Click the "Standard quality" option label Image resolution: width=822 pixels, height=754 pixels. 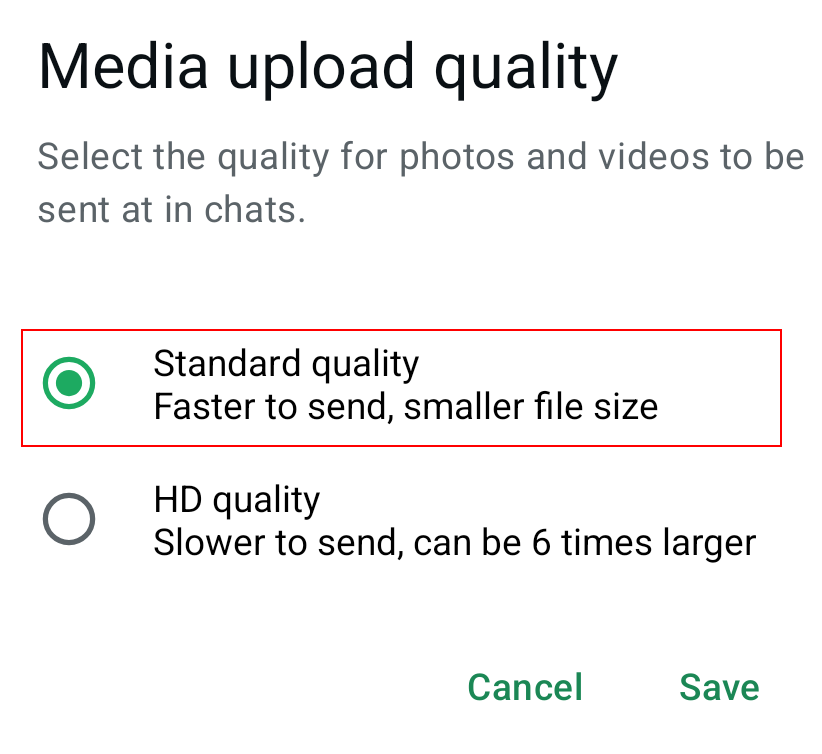tap(286, 363)
